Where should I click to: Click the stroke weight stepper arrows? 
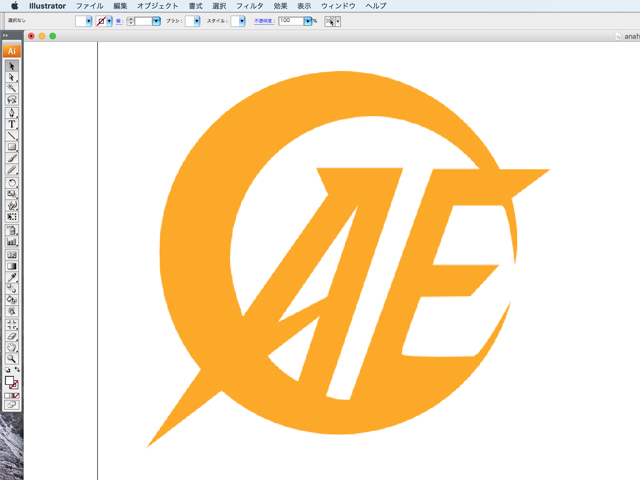pyautogui.click(x=130, y=21)
